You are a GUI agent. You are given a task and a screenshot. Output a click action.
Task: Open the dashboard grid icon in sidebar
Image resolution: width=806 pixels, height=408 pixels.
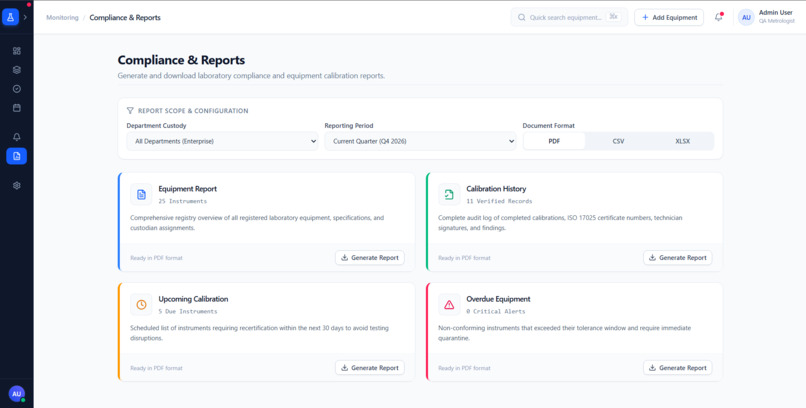(x=16, y=51)
